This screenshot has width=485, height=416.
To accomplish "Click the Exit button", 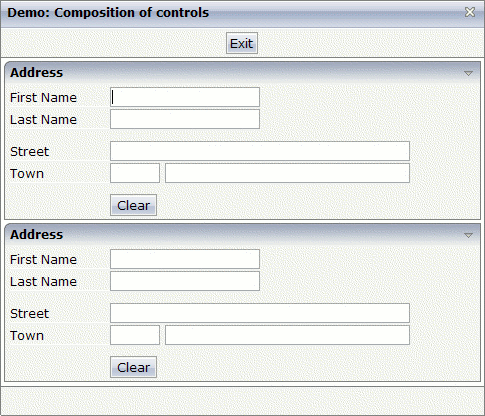I will click(x=242, y=43).
